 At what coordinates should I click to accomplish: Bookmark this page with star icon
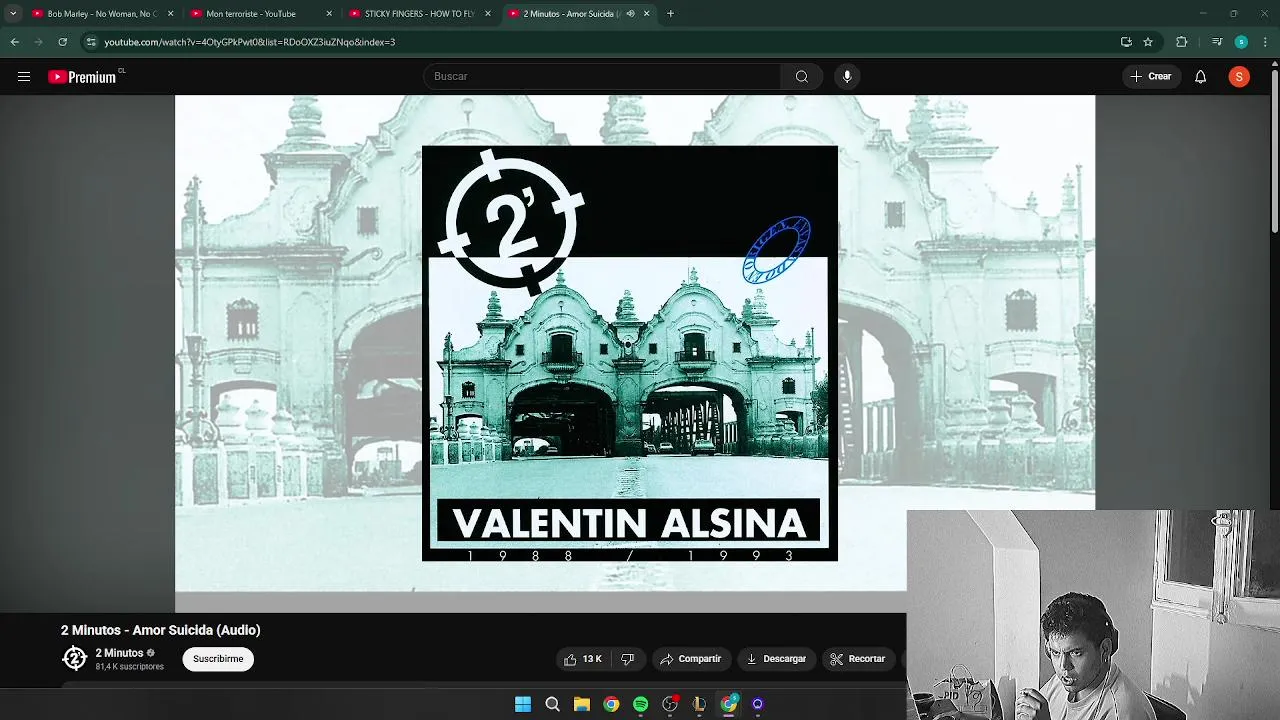(1148, 42)
